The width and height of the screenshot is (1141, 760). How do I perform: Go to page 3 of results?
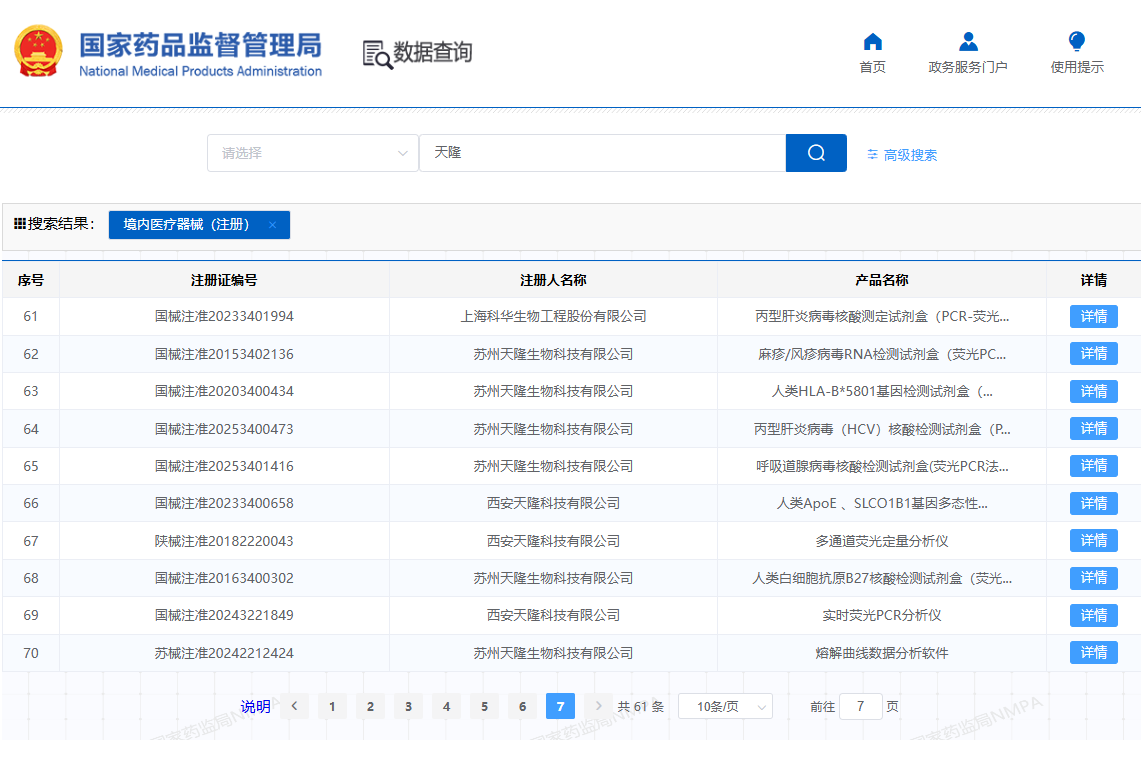pyautogui.click(x=408, y=706)
